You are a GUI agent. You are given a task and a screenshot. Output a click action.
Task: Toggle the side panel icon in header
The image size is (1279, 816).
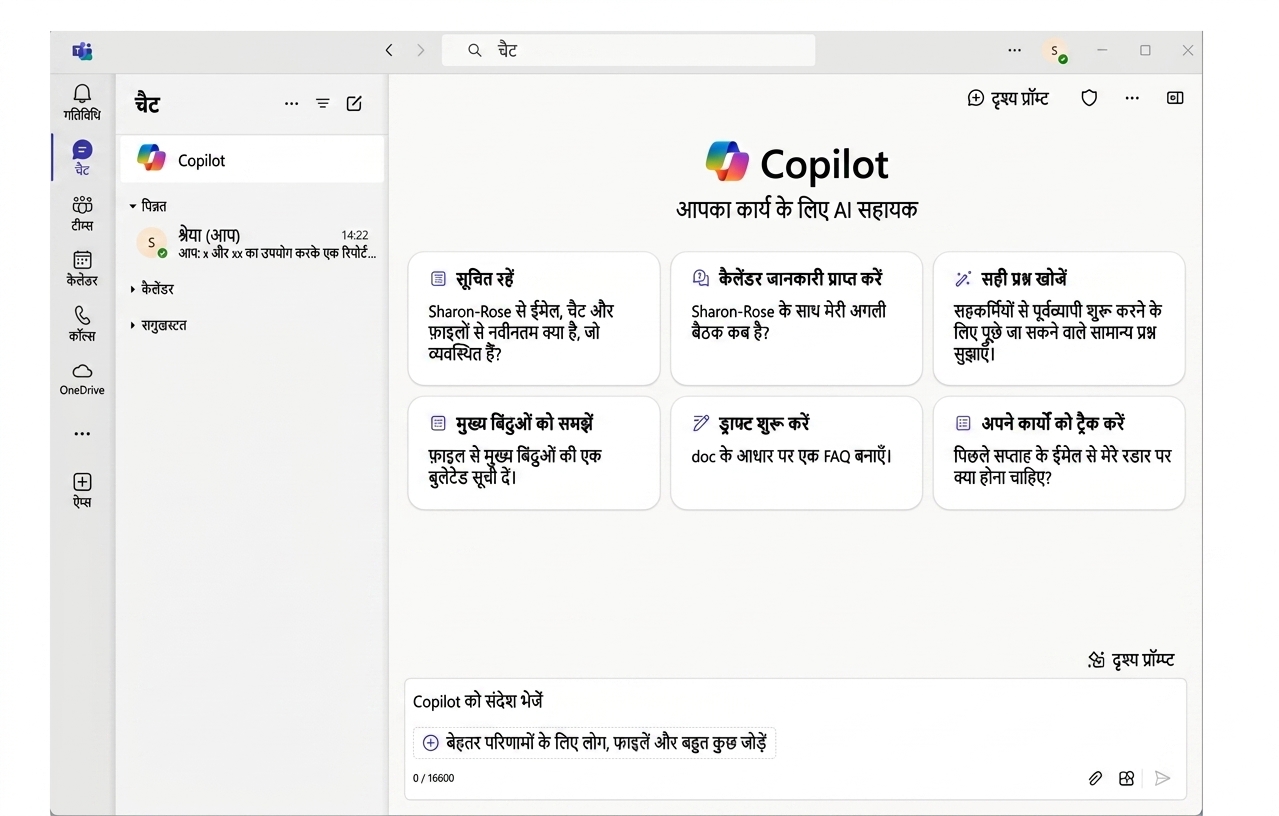1175,98
